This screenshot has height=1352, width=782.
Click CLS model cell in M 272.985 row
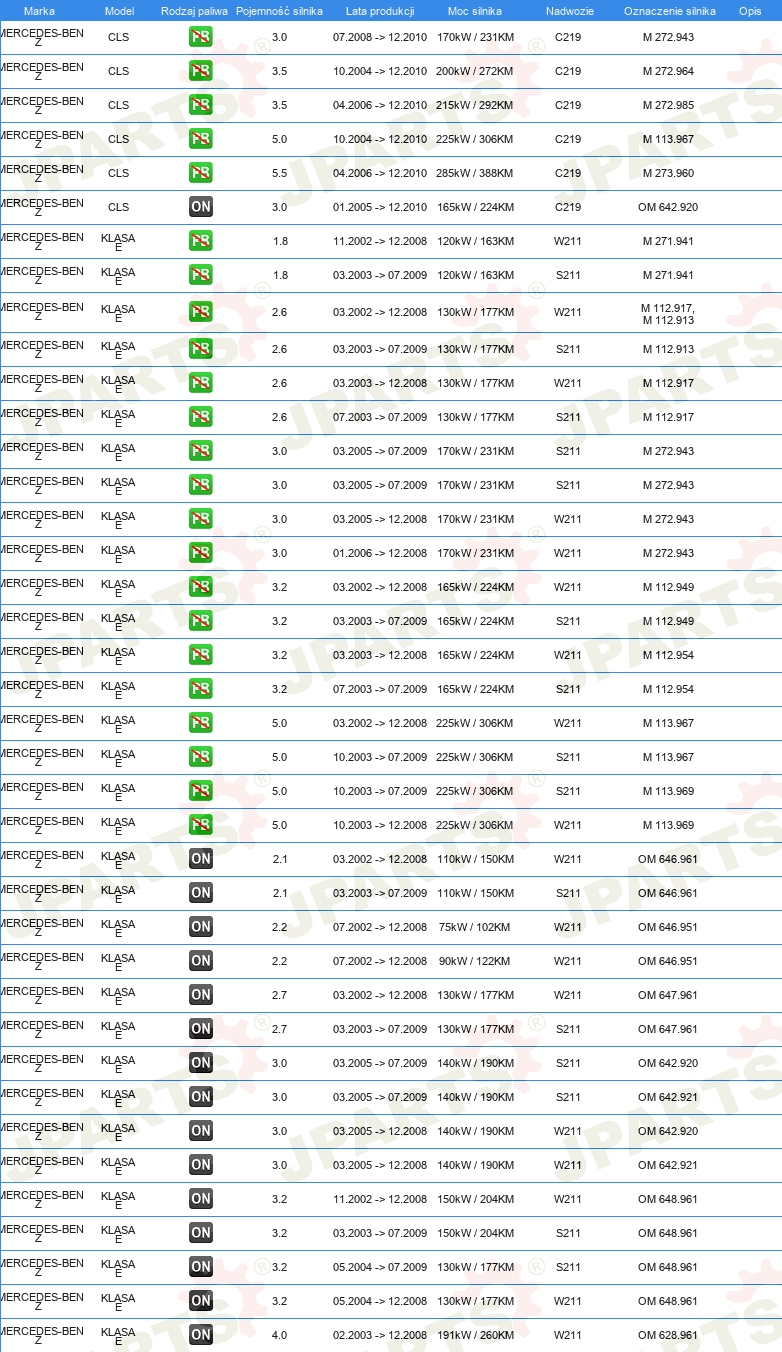pos(118,105)
